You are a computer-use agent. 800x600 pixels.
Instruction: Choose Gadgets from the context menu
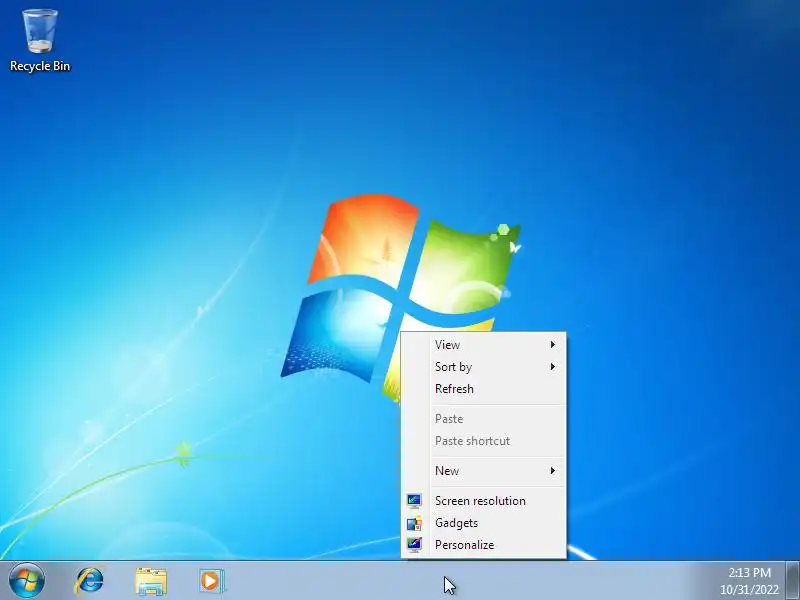(x=484, y=523)
